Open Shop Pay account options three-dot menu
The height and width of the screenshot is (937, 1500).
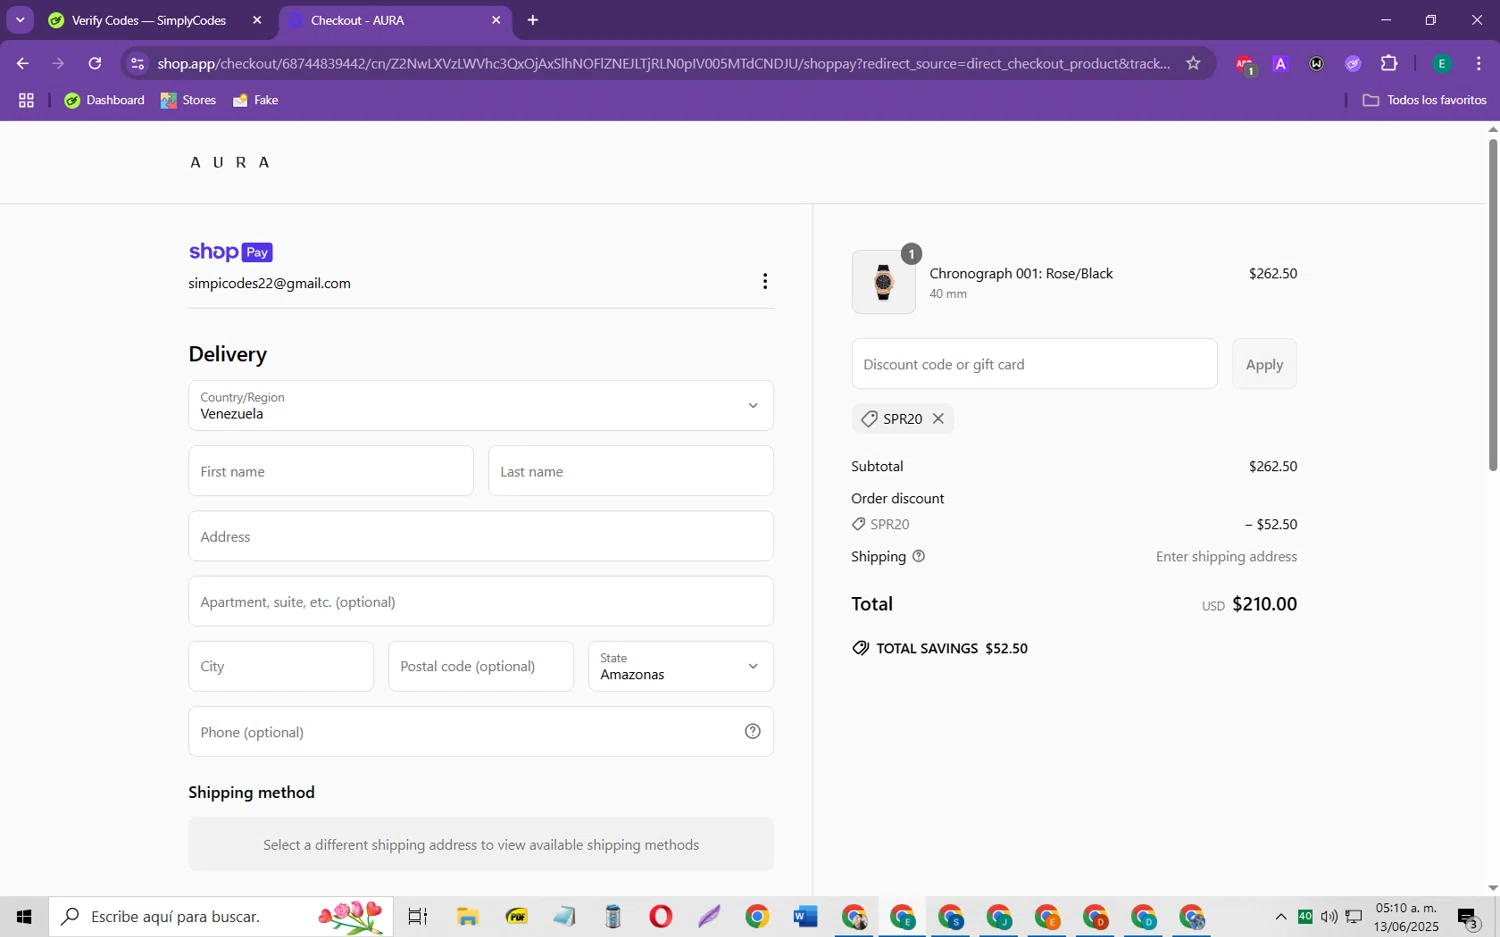765,282
